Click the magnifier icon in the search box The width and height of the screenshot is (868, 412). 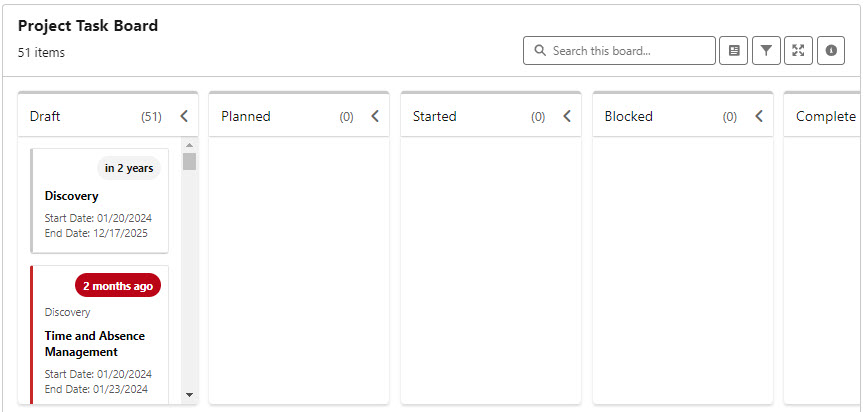click(x=540, y=51)
